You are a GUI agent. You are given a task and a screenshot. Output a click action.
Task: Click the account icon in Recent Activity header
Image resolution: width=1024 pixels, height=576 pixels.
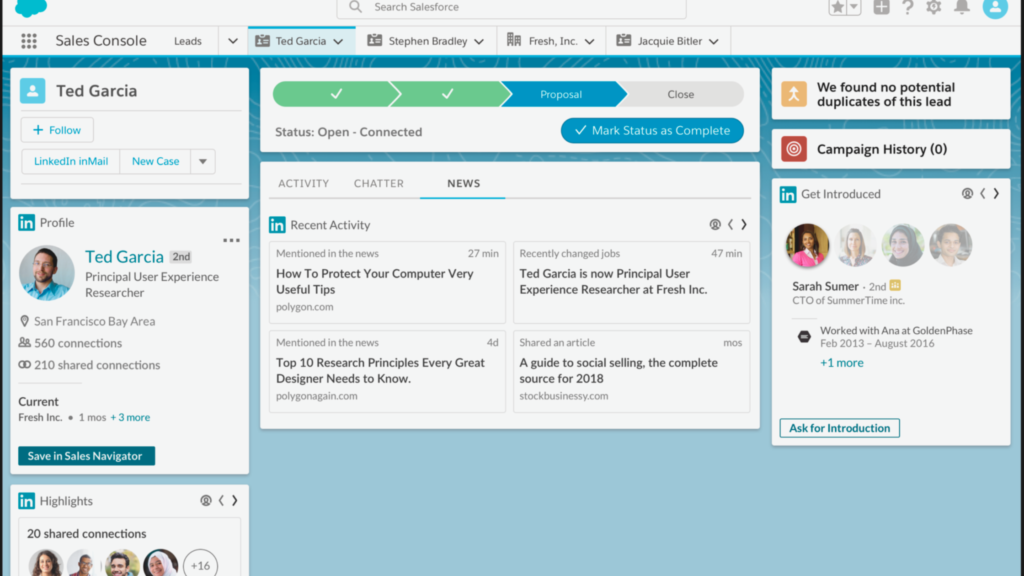(x=715, y=225)
